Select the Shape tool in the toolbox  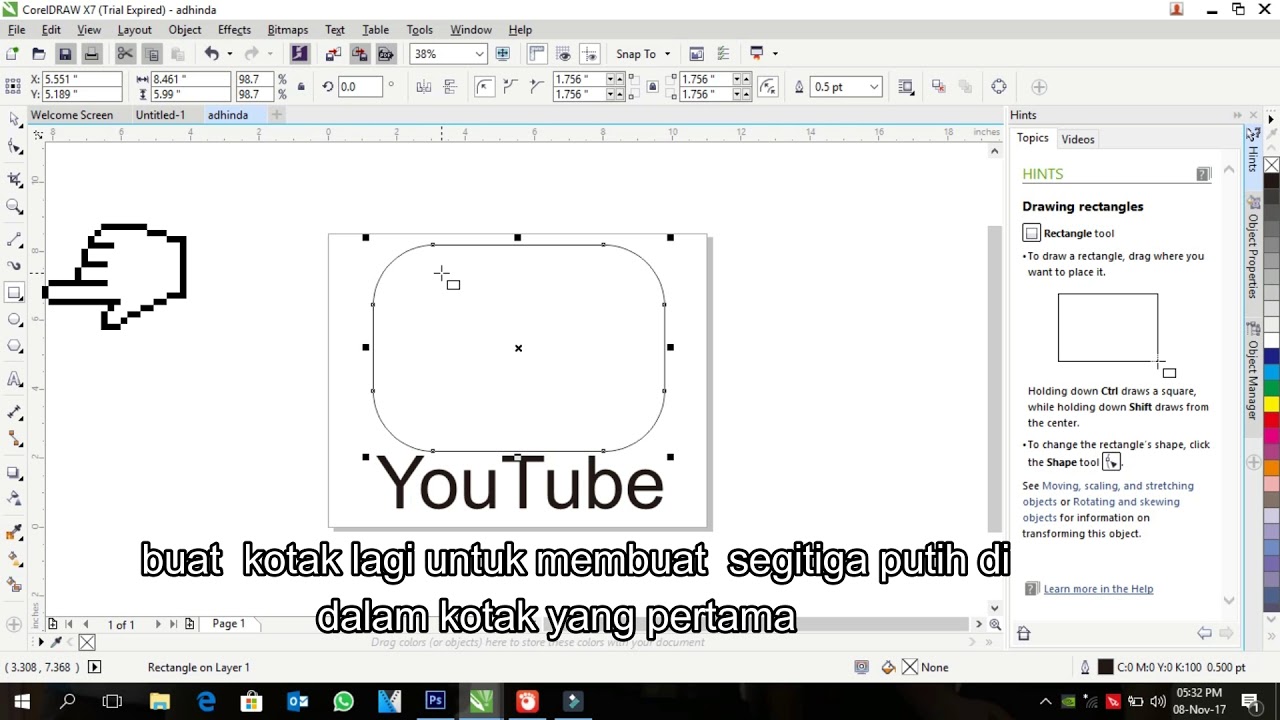click(x=14, y=148)
